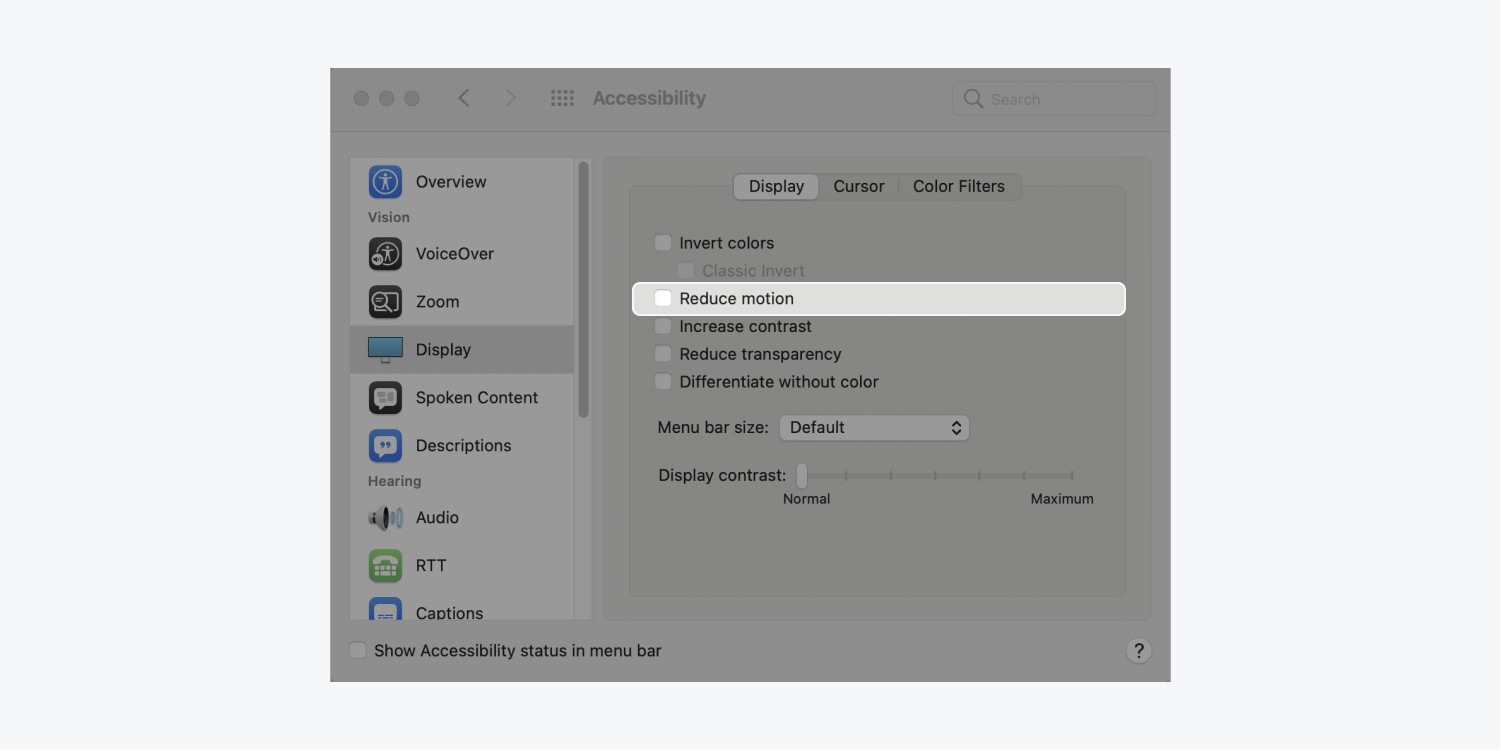Select the VoiceOver icon in sidebar
Image resolution: width=1501 pixels, height=751 pixels.
[x=385, y=254]
